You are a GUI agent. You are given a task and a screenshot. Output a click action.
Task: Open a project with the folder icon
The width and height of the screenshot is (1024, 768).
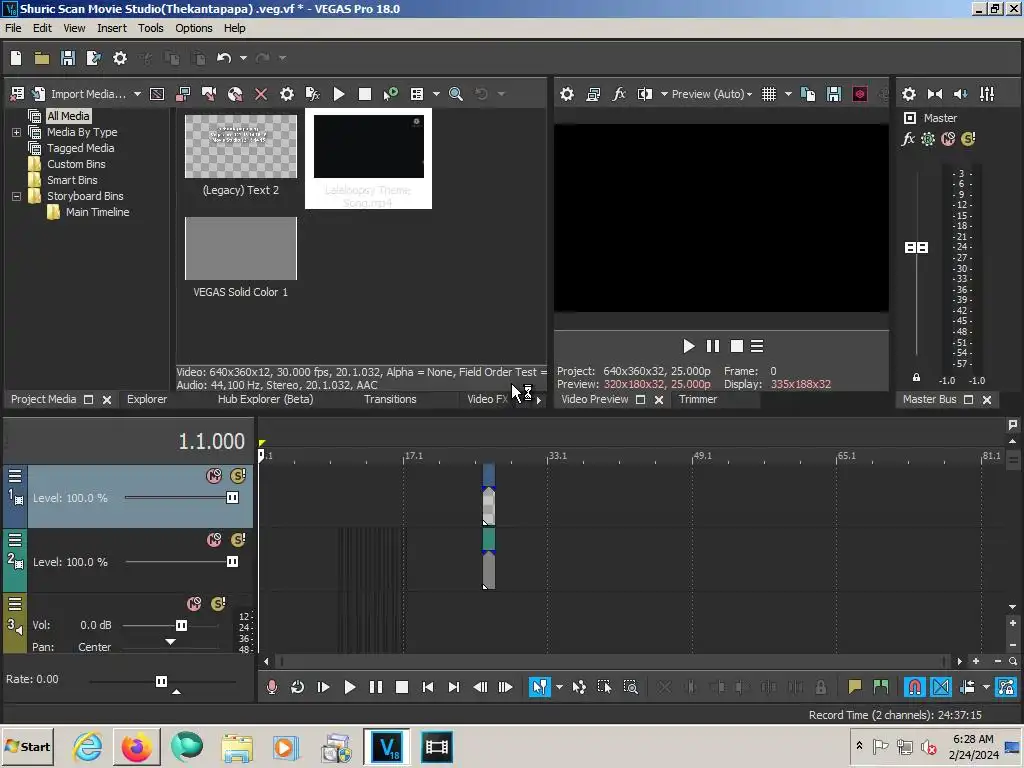pyautogui.click(x=42, y=58)
